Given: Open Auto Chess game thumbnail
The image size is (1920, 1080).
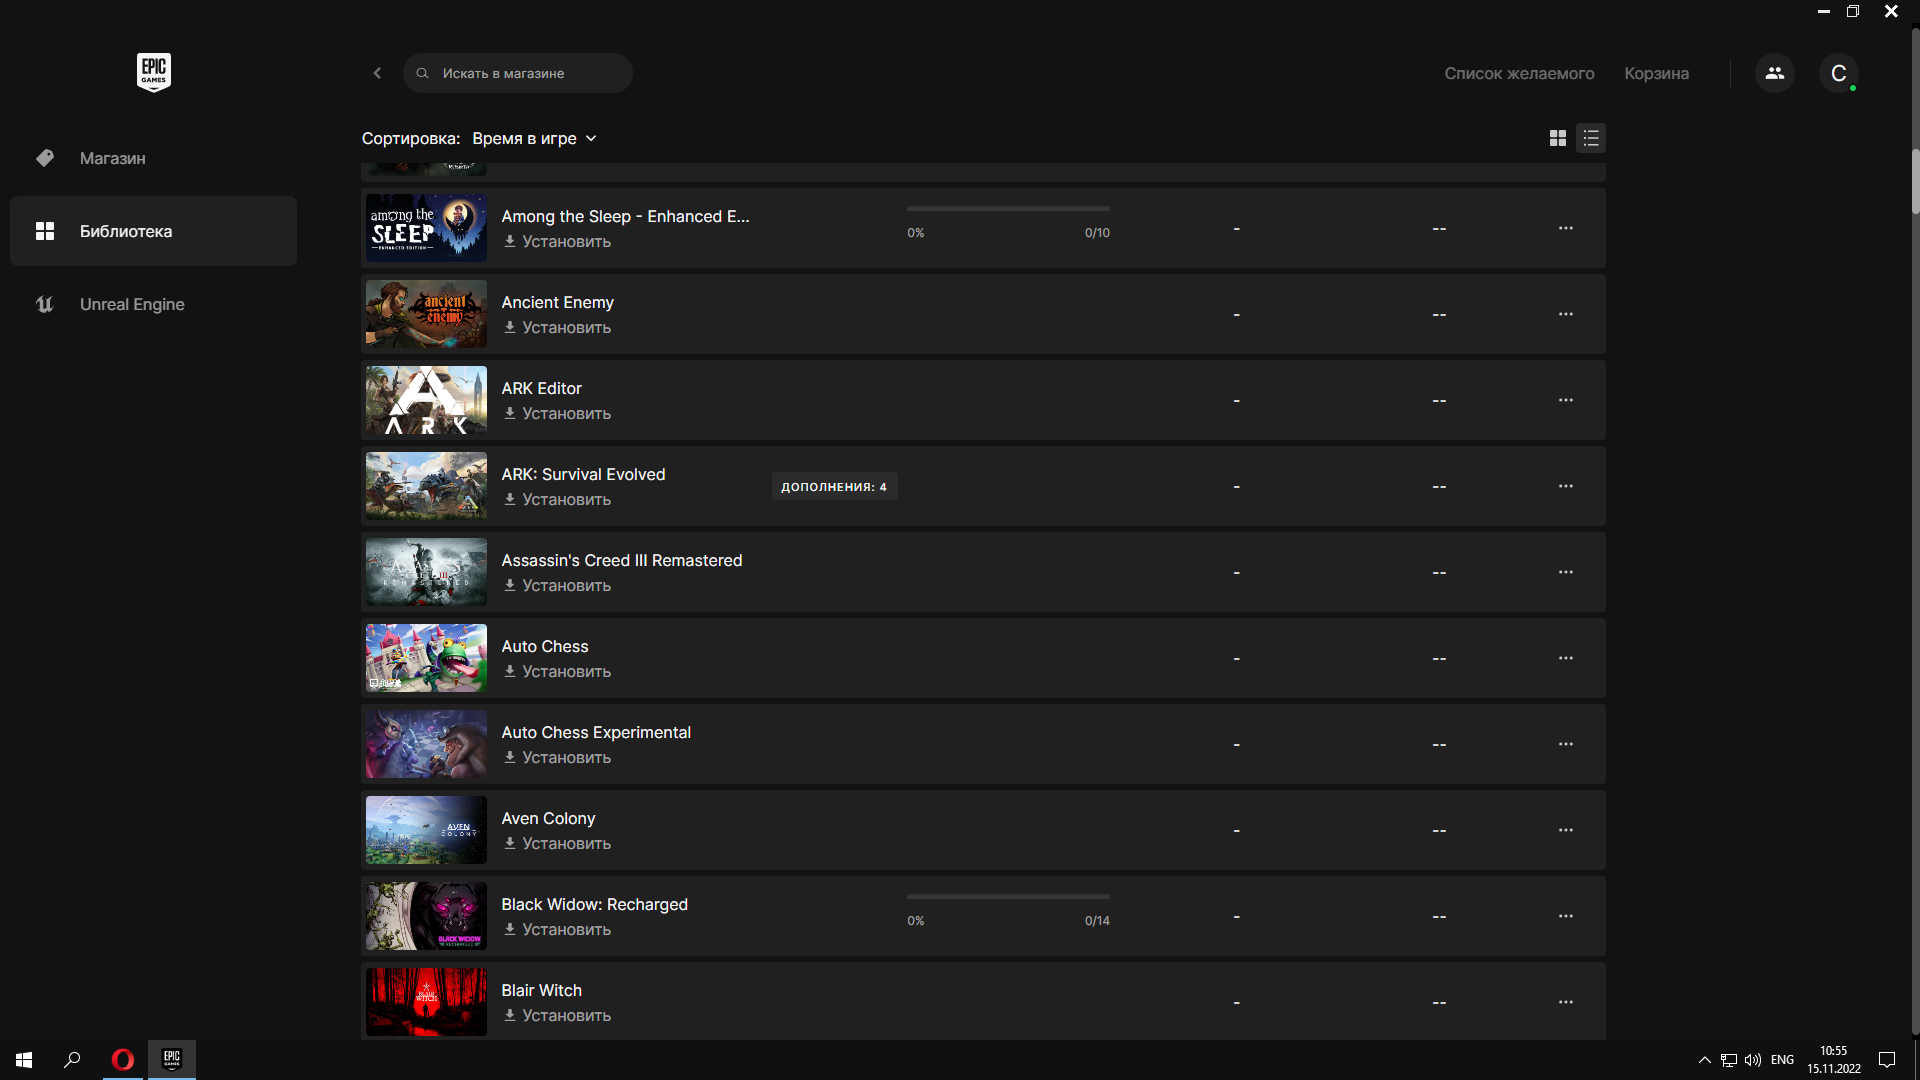Looking at the screenshot, I should point(426,658).
